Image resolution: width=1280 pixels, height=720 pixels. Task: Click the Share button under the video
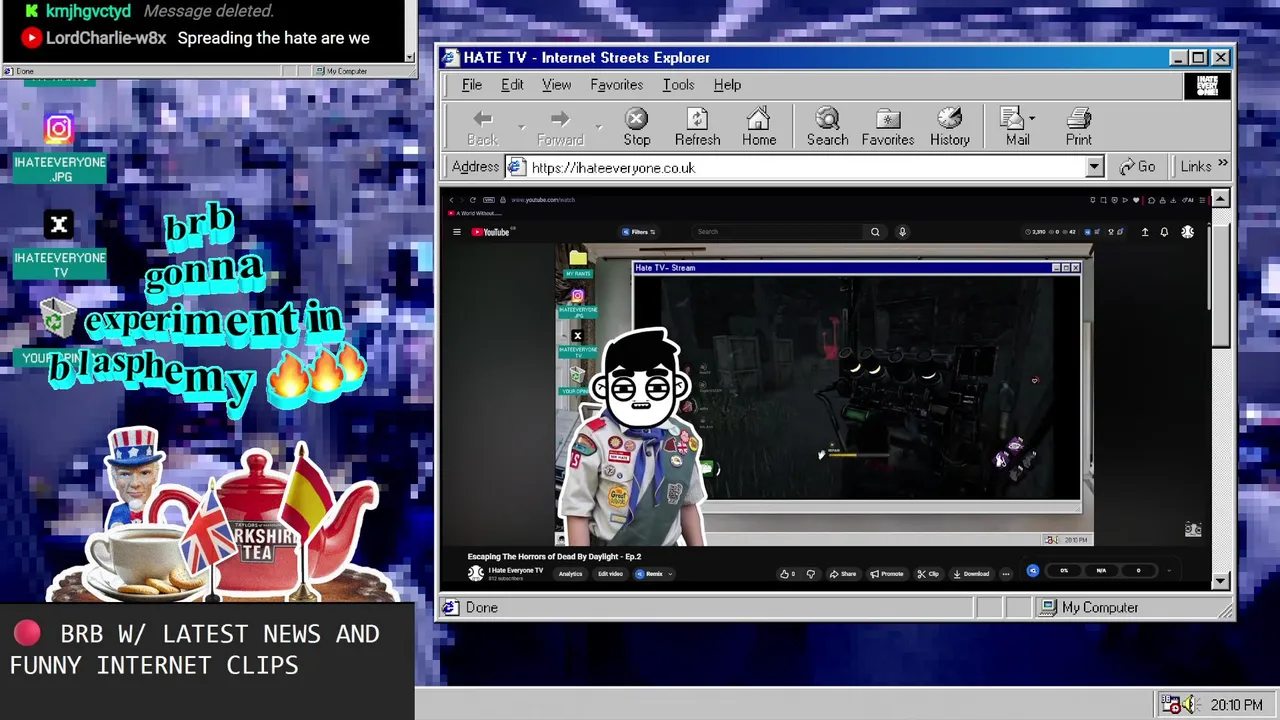point(842,574)
